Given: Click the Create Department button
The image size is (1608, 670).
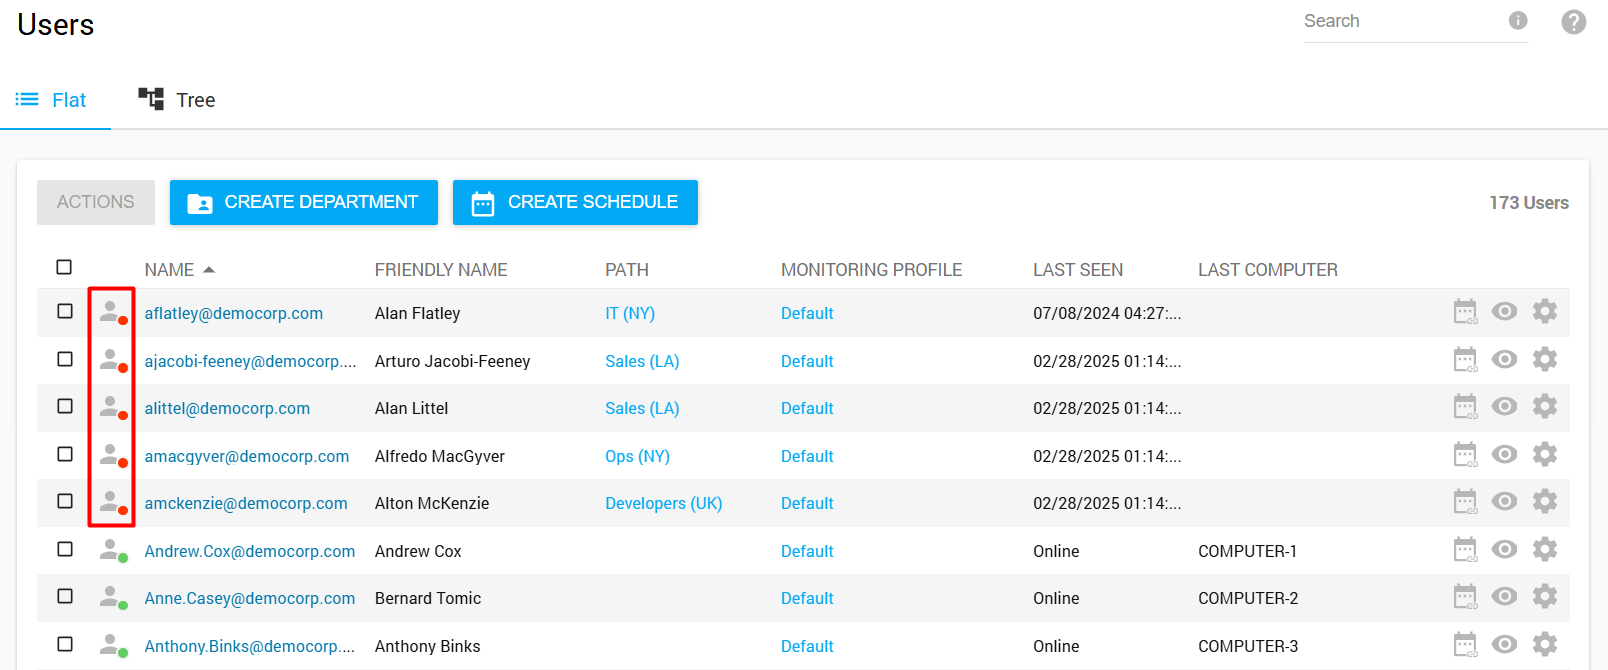Looking at the screenshot, I should pos(304,202).
